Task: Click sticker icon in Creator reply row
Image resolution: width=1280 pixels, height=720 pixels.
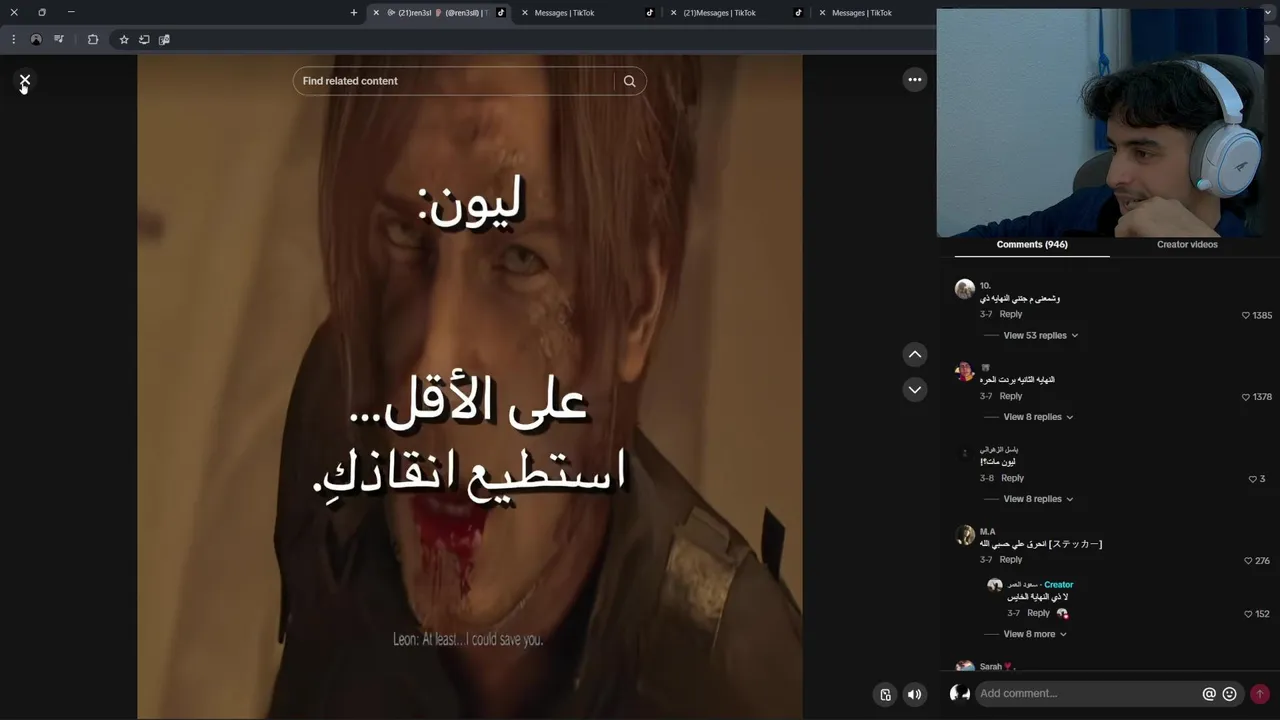Action: tap(1062, 613)
